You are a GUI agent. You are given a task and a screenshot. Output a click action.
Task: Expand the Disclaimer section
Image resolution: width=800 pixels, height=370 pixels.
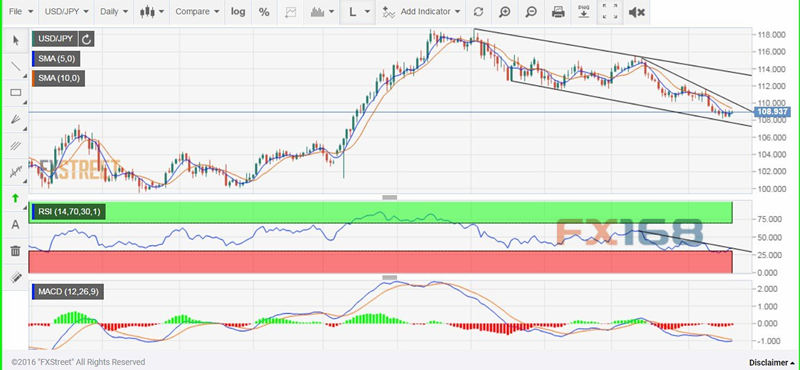coord(772,363)
